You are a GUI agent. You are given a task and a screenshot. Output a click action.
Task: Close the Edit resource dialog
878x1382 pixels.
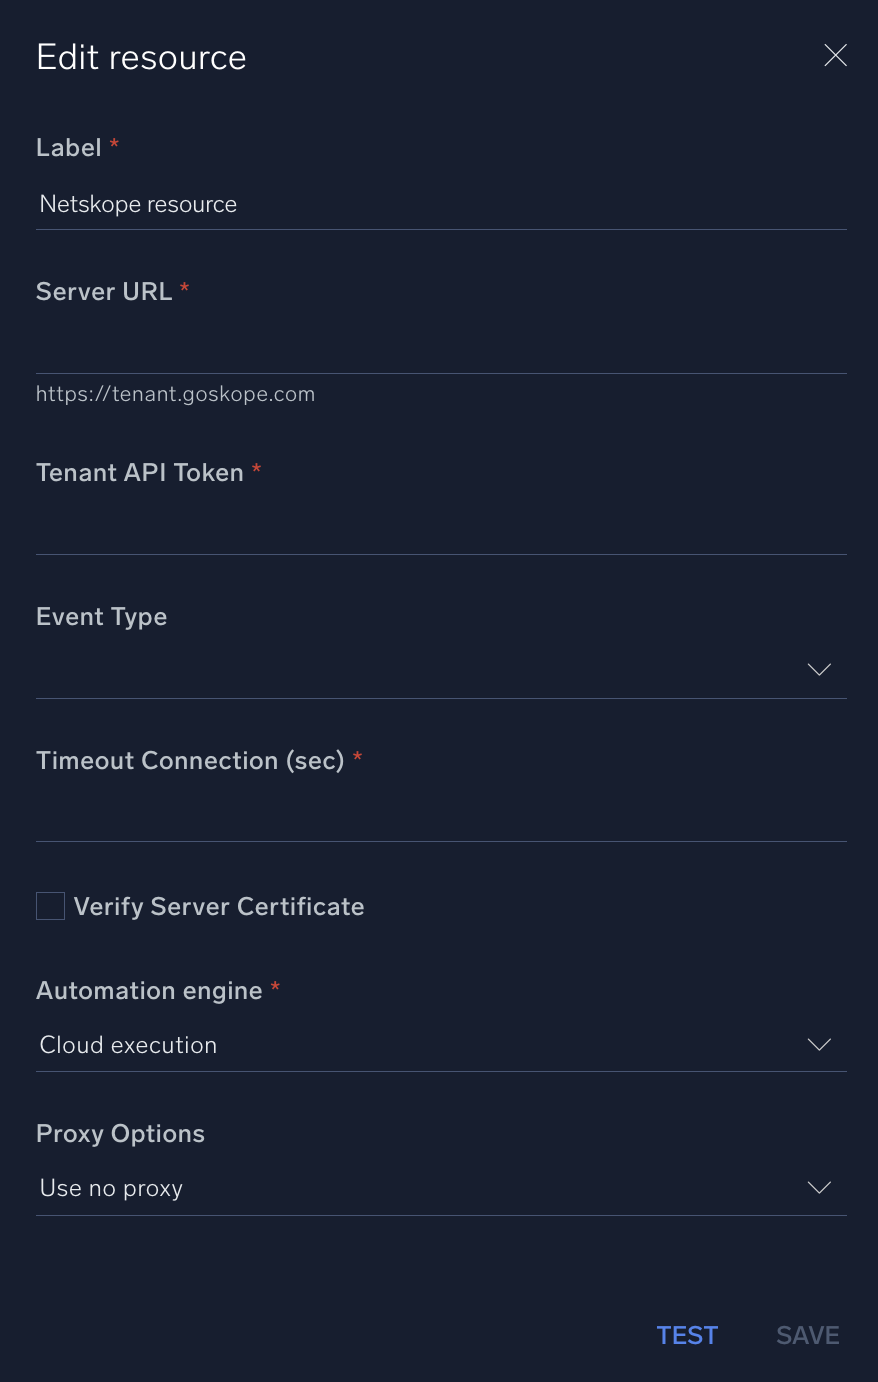(835, 55)
